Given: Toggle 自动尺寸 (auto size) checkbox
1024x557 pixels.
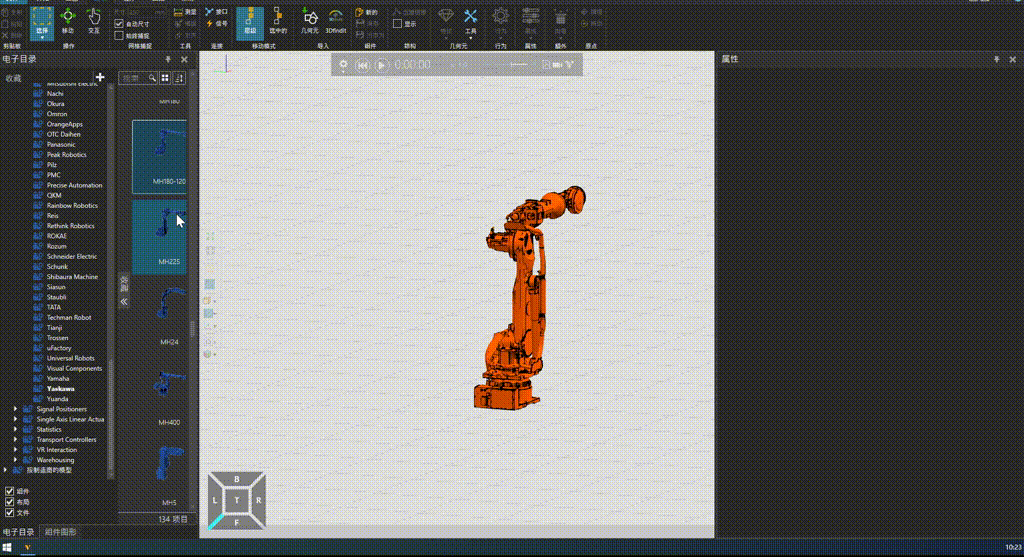Looking at the screenshot, I should pyautogui.click(x=119, y=24).
